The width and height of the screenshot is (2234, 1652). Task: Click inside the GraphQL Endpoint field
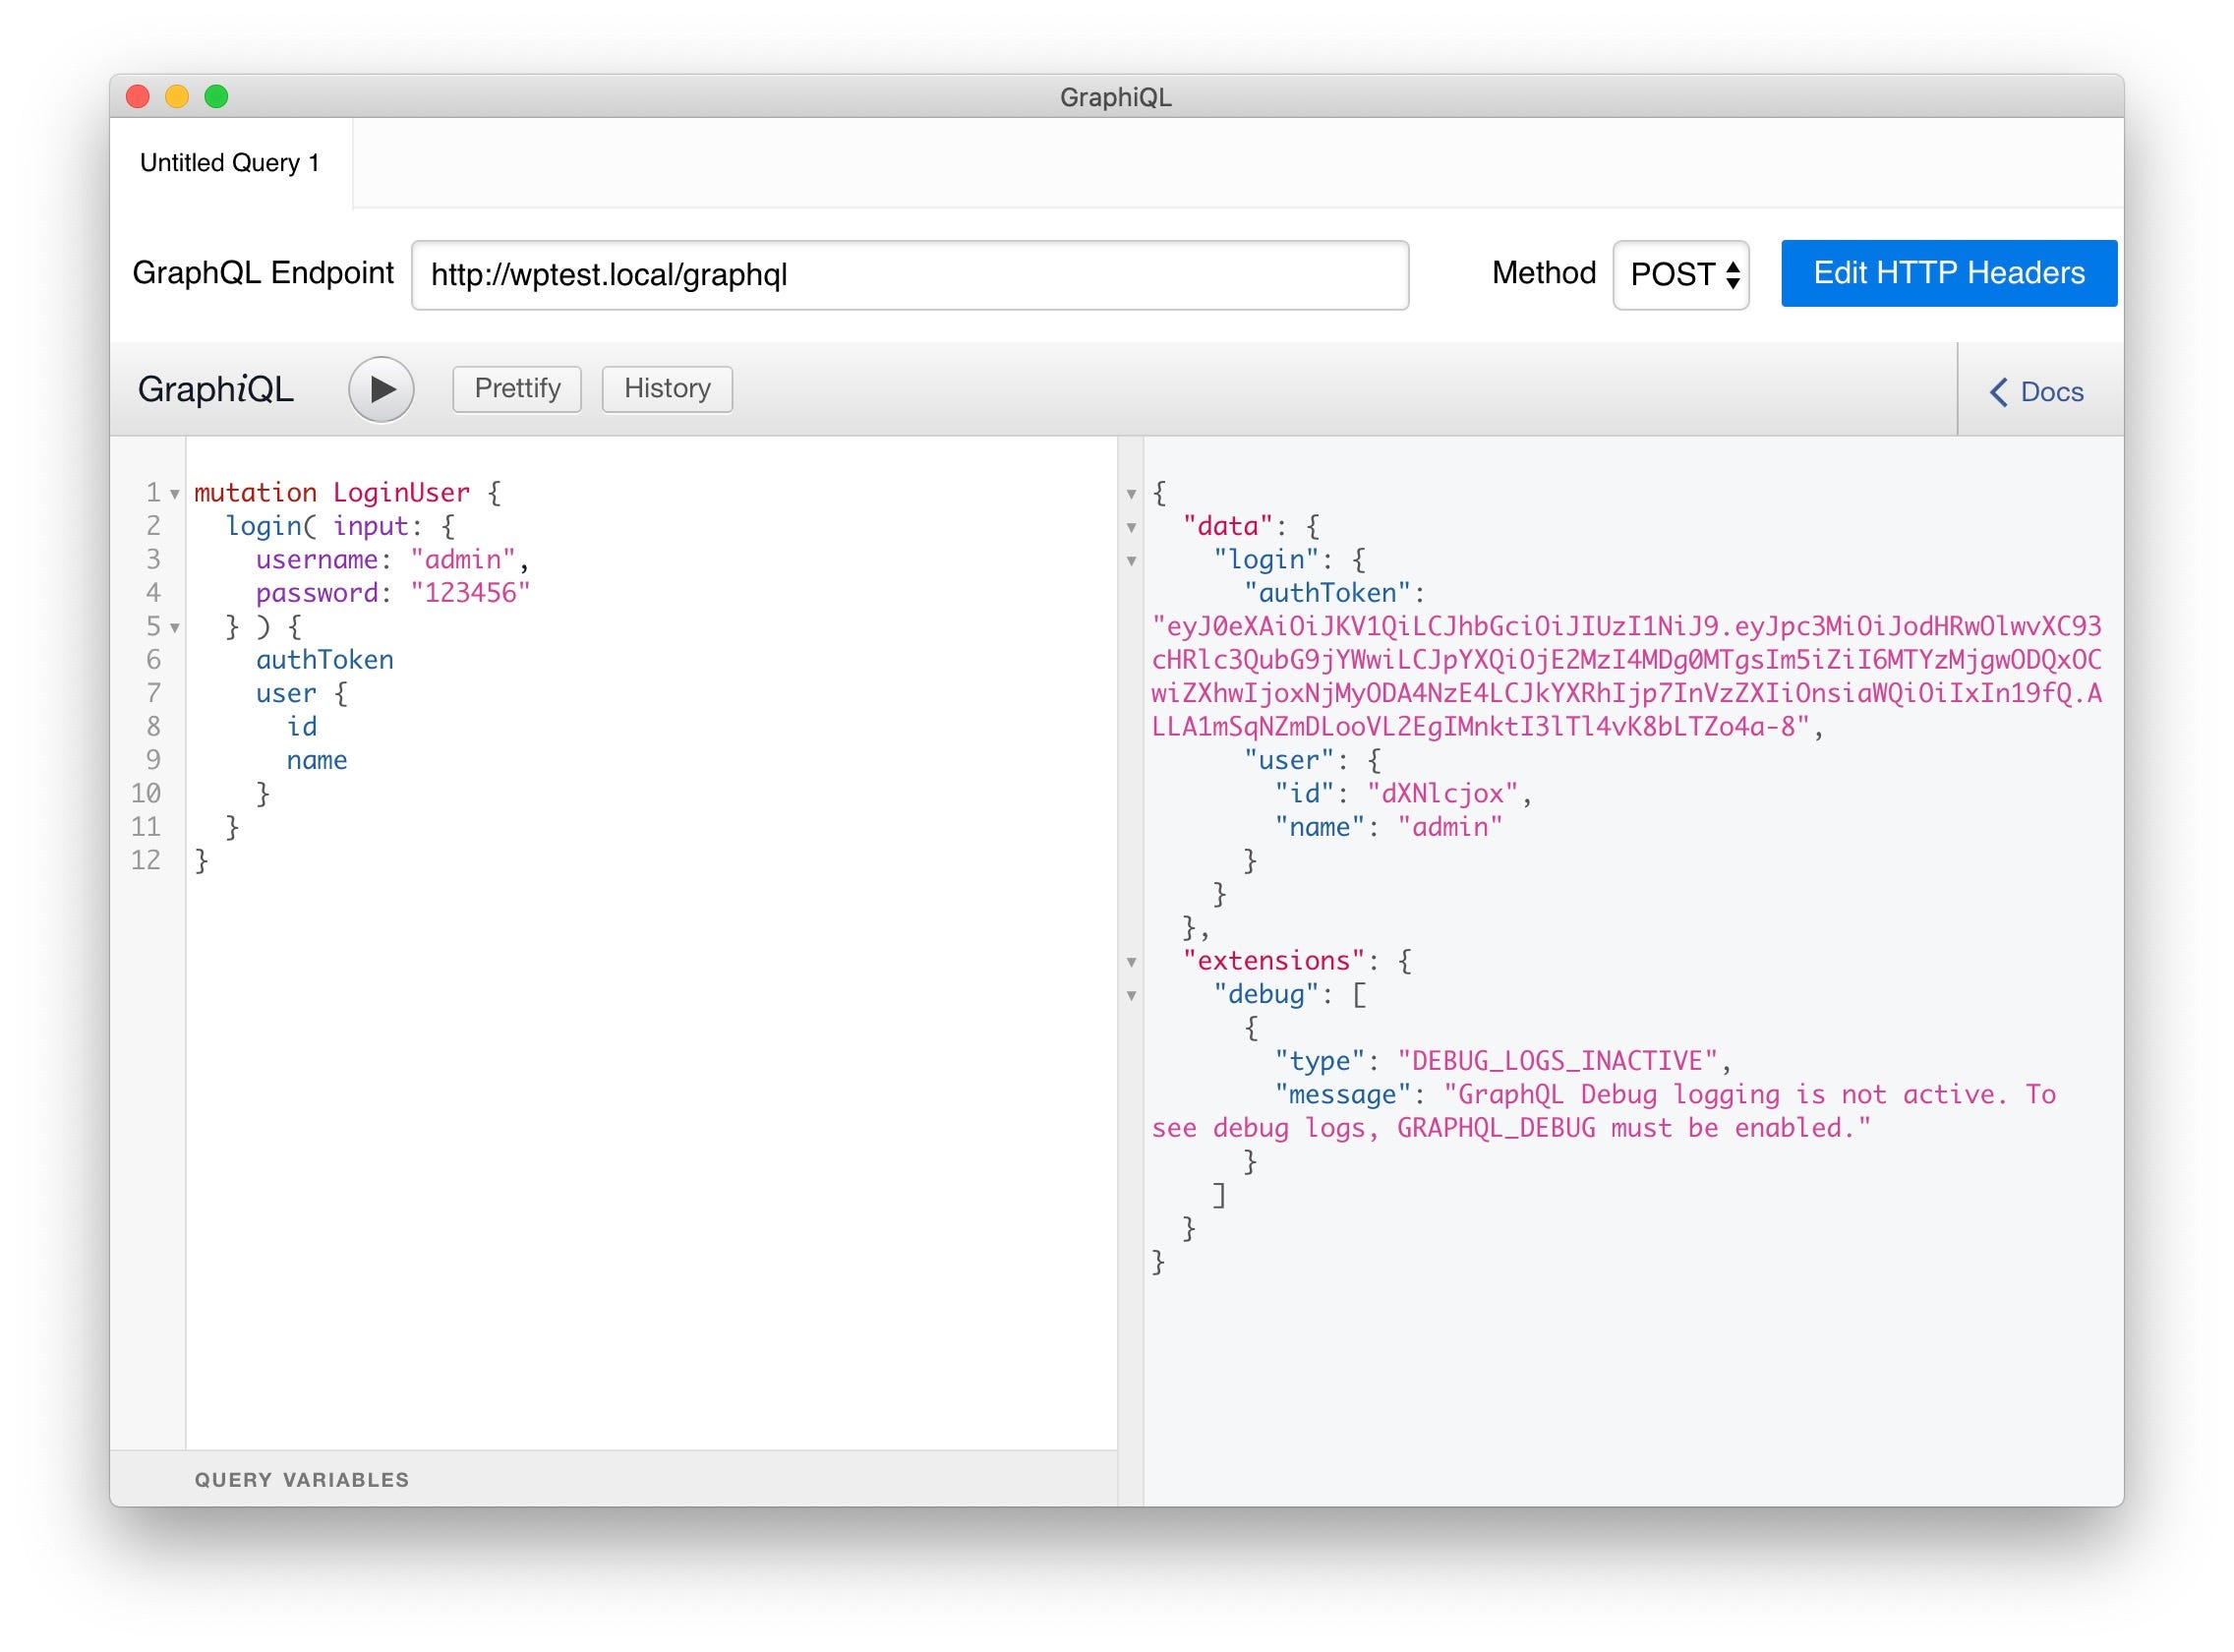point(910,277)
